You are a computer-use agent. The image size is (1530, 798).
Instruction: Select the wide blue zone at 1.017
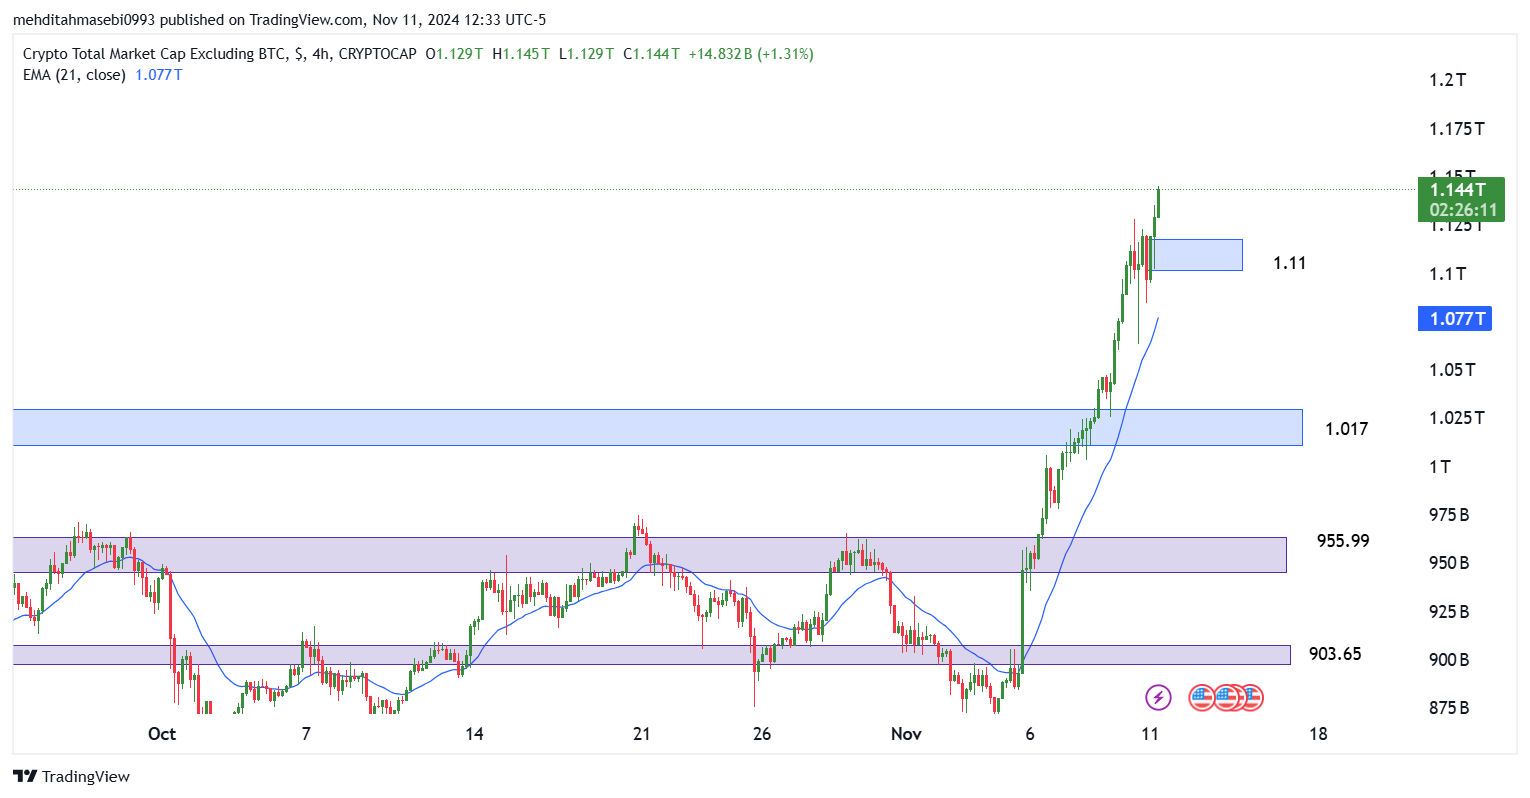(x=658, y=427)
